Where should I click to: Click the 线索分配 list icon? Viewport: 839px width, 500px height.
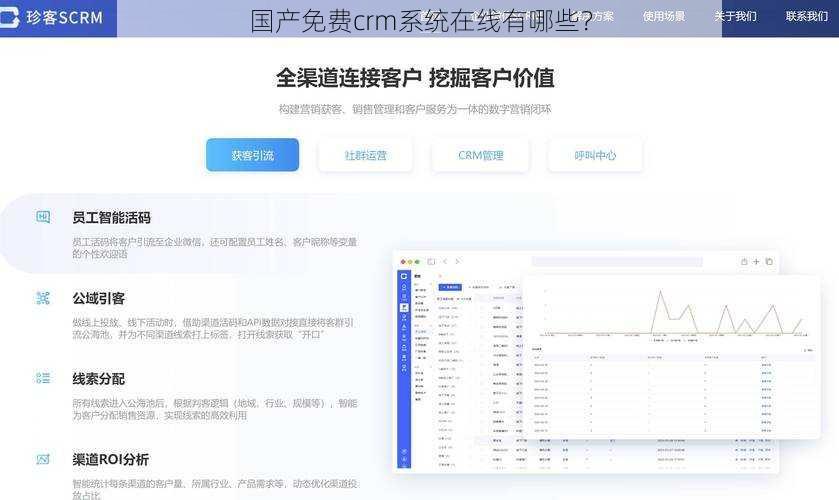coord(43,378)
